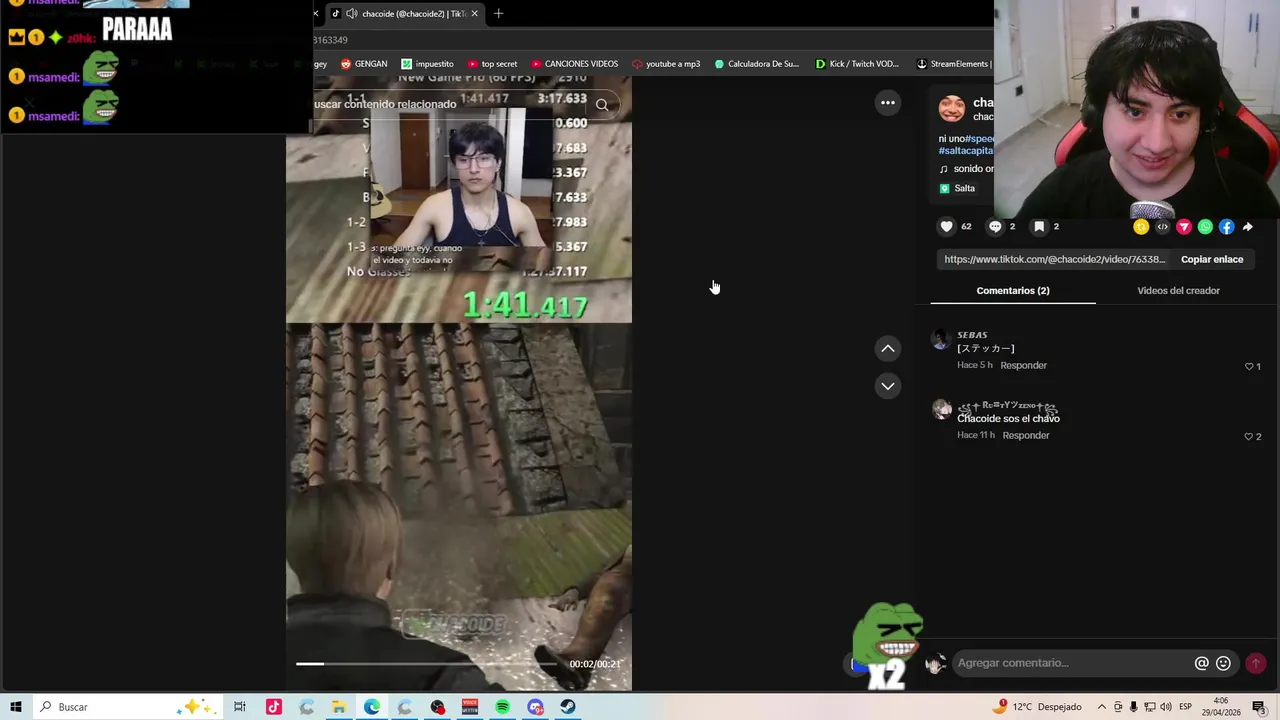Switch to Videos del creador tab
Viewport: 1280px width, 720px height.
(x=1178, y=290)
